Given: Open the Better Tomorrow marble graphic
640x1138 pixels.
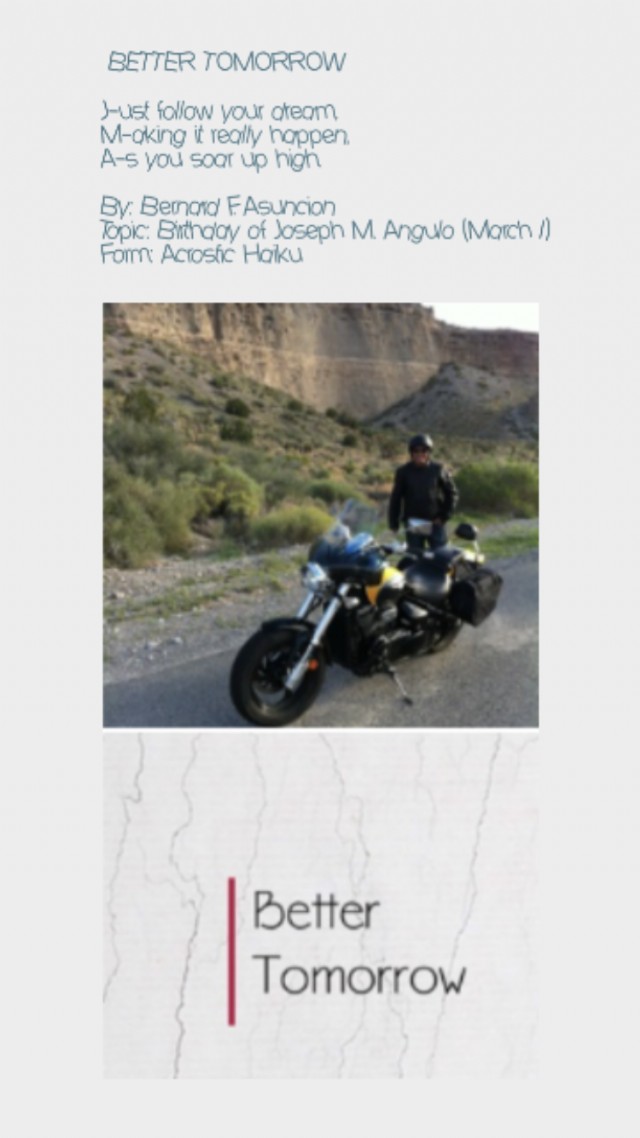Looking at the screenshot, I should (321, 906).
